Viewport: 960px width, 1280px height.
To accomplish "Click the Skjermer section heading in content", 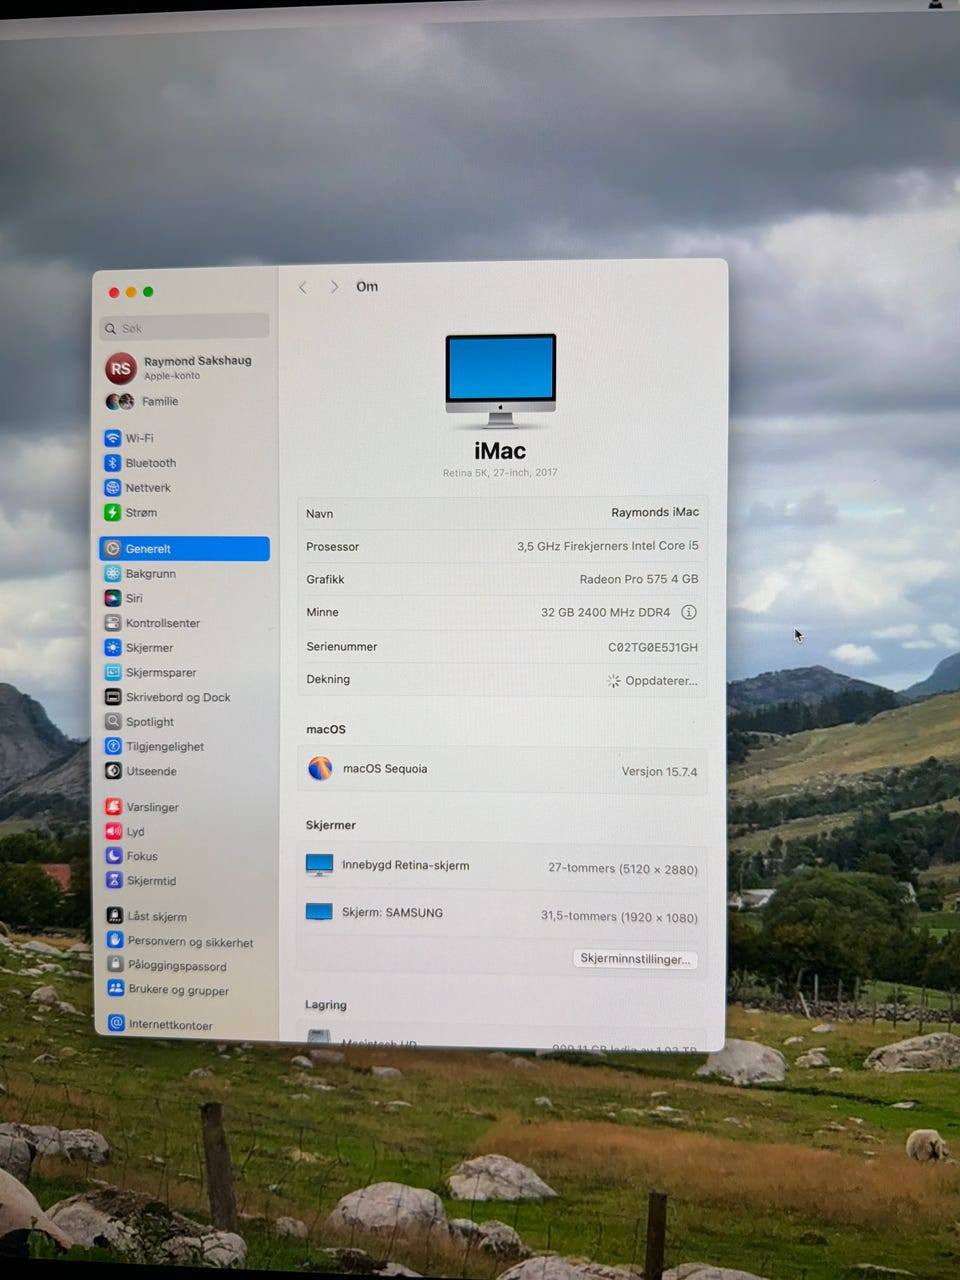I will point(331,825).
